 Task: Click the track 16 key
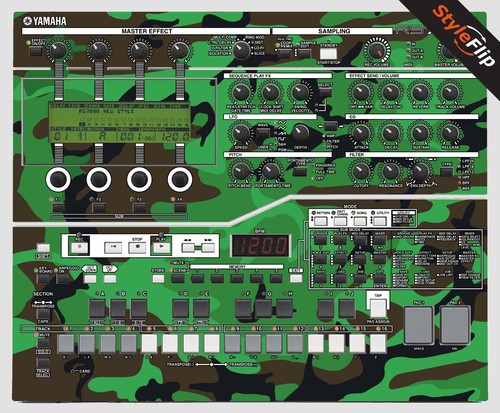point(378,344)
